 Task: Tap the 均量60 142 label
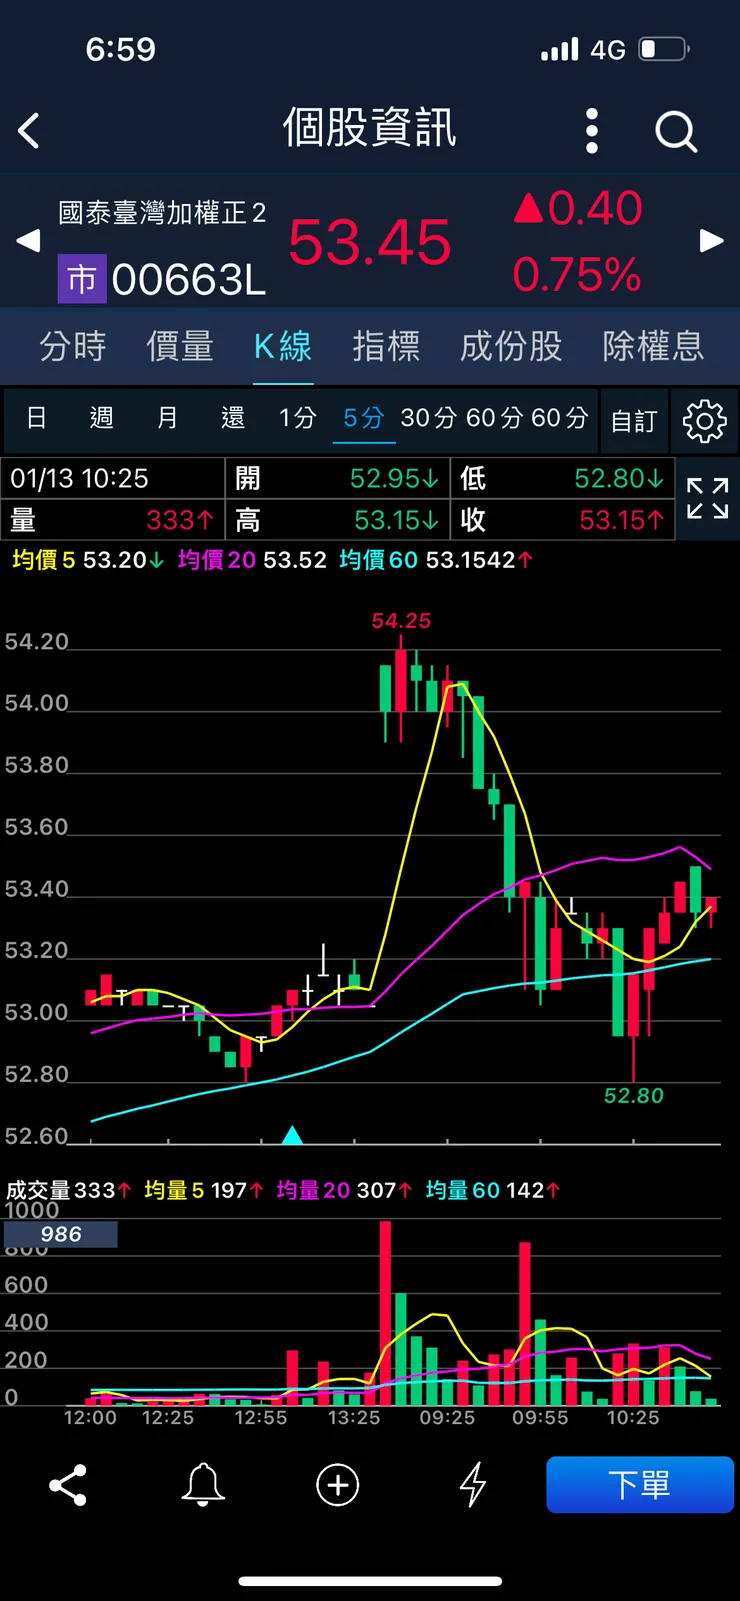coord(493,1190)
